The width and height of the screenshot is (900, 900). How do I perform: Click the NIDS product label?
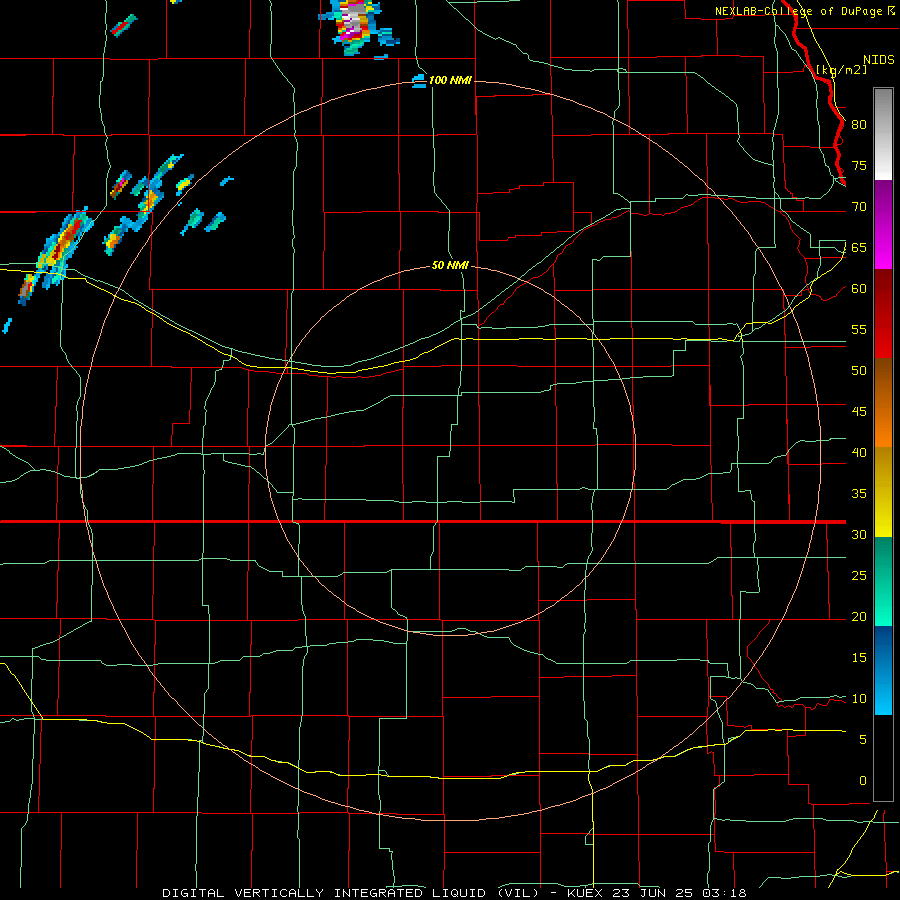(x=878, y=60)
